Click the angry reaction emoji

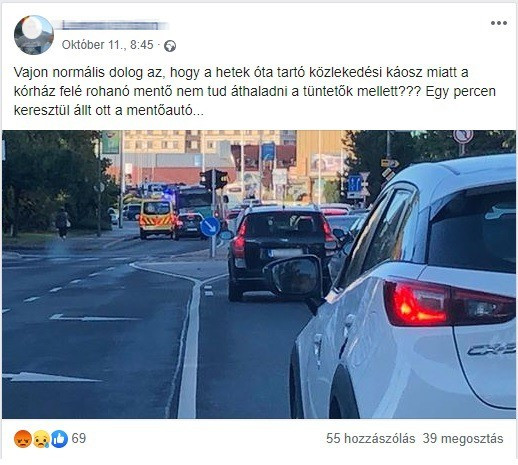23,439
